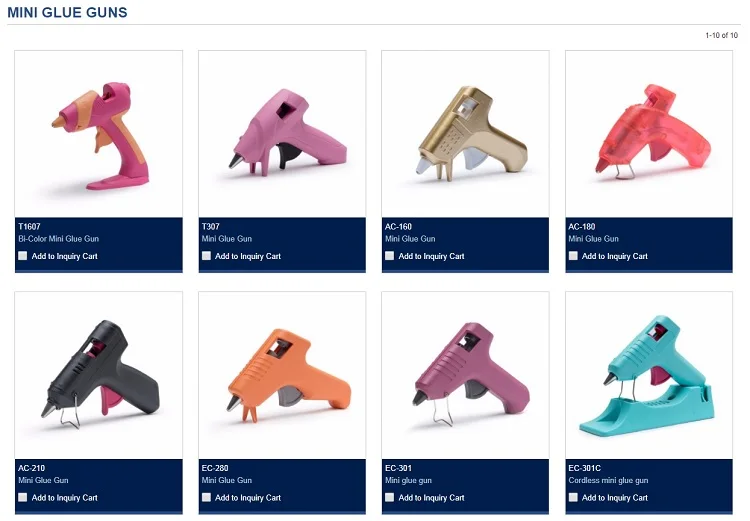The height and width of the screenshot is (521, 750).
Task: View the teal EC-301C cordless glue gun
Action: [x=649, y=376]
